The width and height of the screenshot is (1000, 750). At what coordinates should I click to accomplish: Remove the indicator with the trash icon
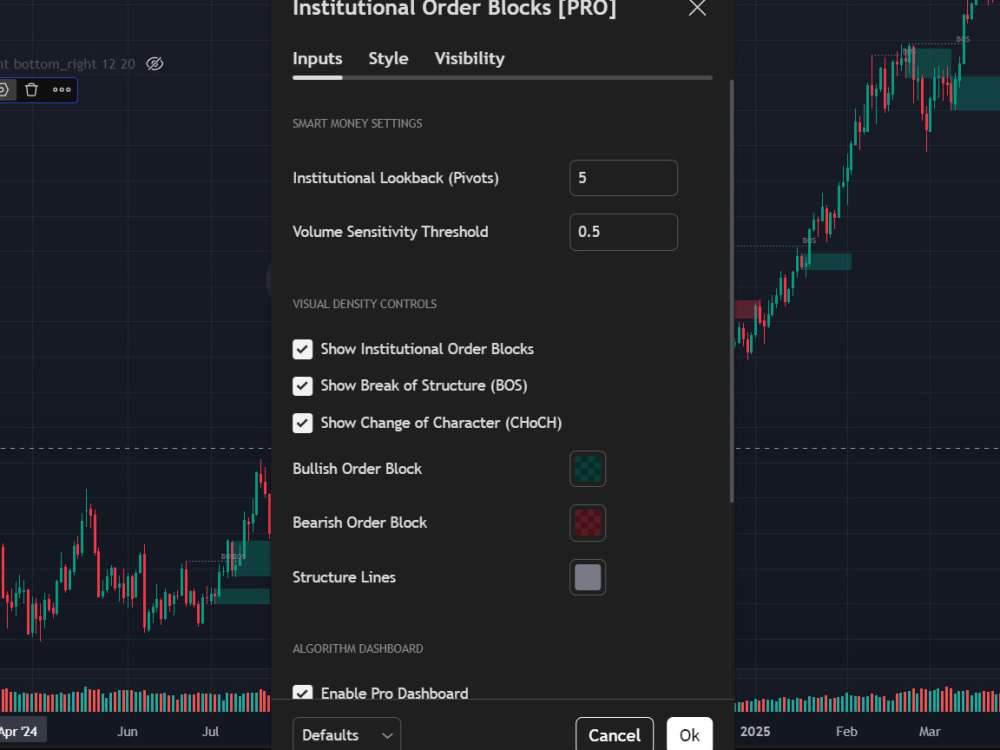(31, 90)
